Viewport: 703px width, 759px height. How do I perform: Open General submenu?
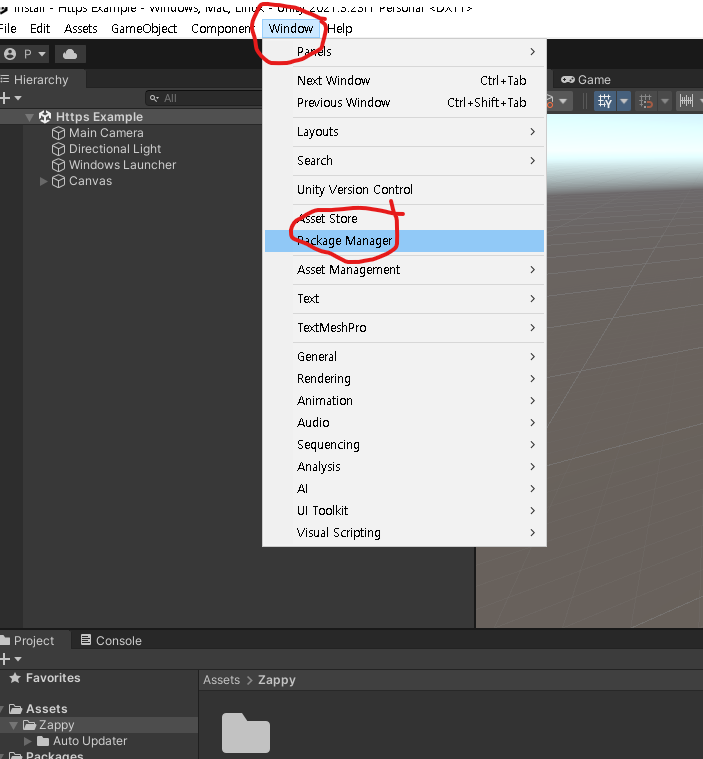pyautogui.click(x=404, y=357)
